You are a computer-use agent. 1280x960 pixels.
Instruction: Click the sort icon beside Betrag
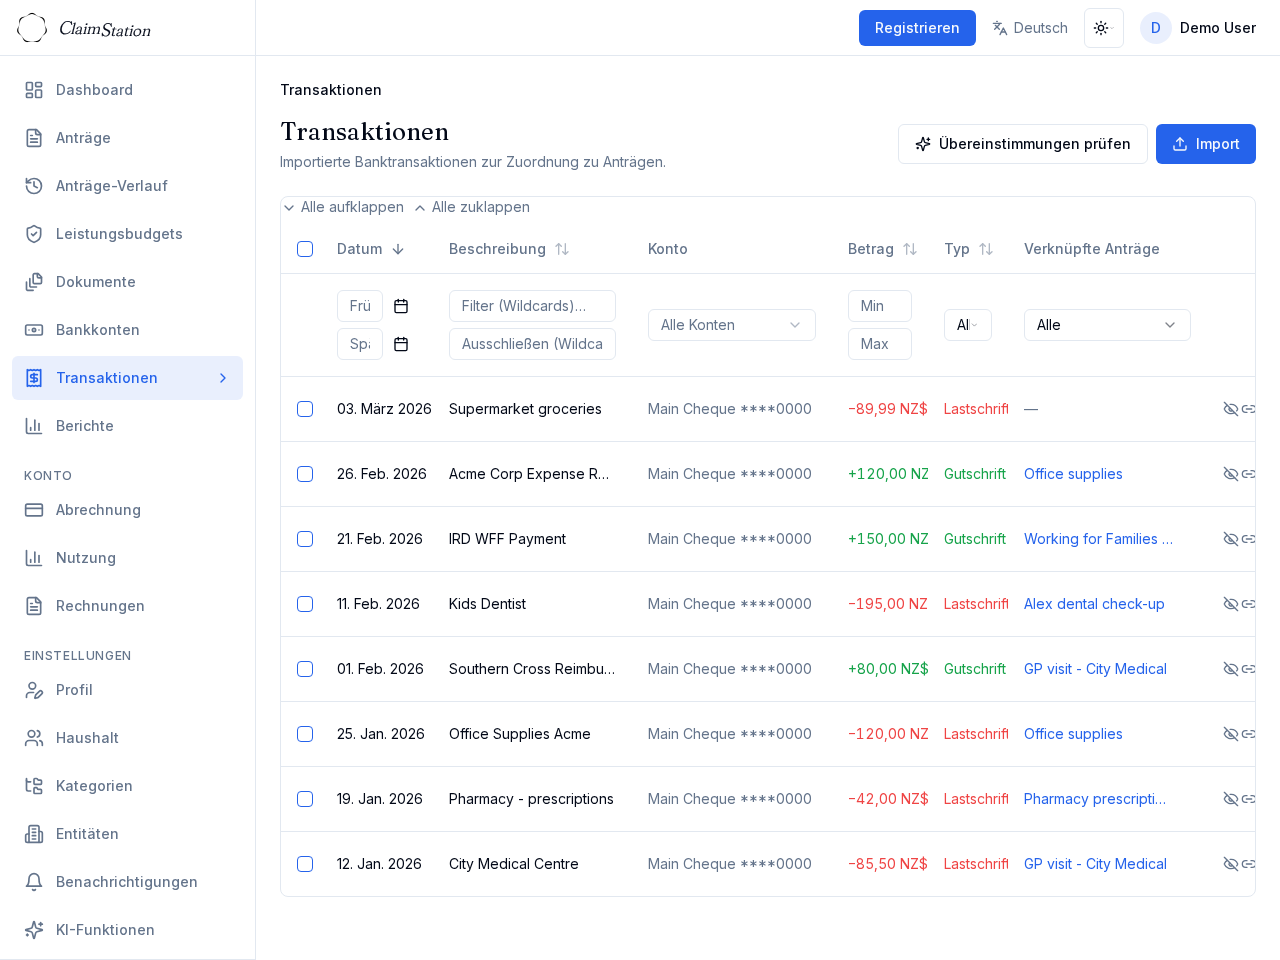tap(910, 249)
